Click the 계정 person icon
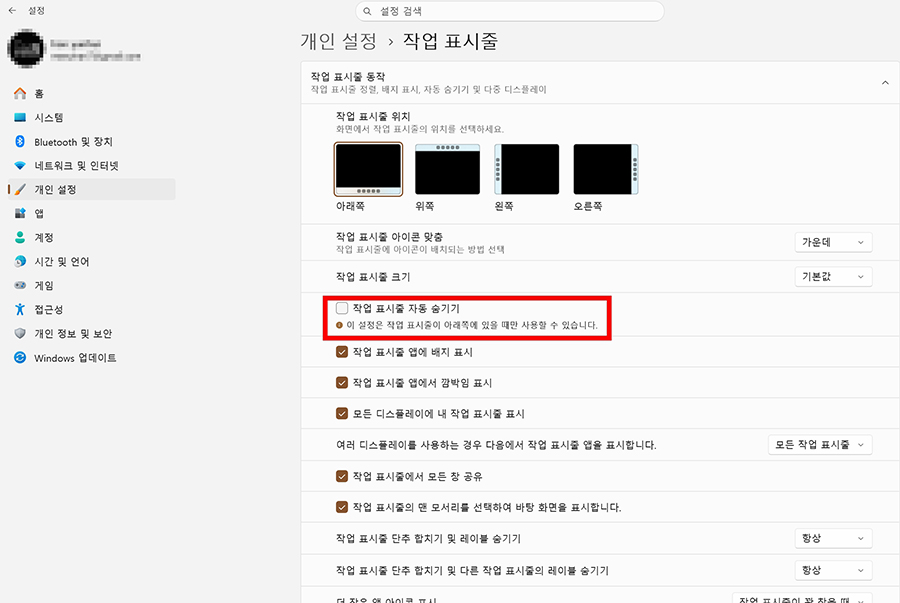The height and width of the screenshot is (603, 900). (20, 238)
